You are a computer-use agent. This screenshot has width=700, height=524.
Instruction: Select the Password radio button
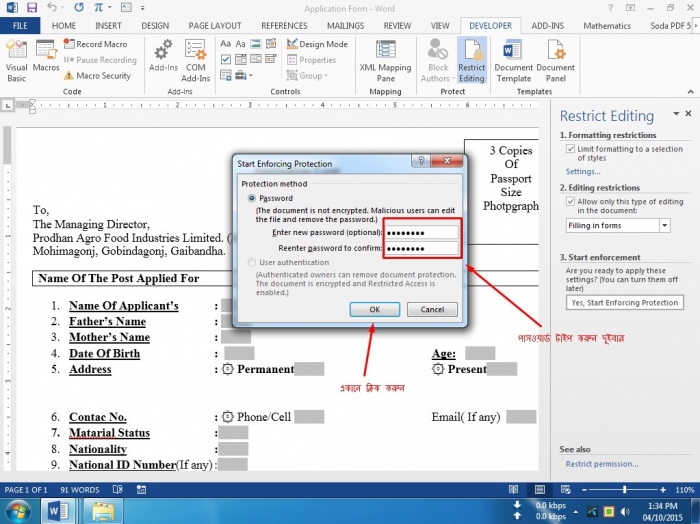coord(251,198)
